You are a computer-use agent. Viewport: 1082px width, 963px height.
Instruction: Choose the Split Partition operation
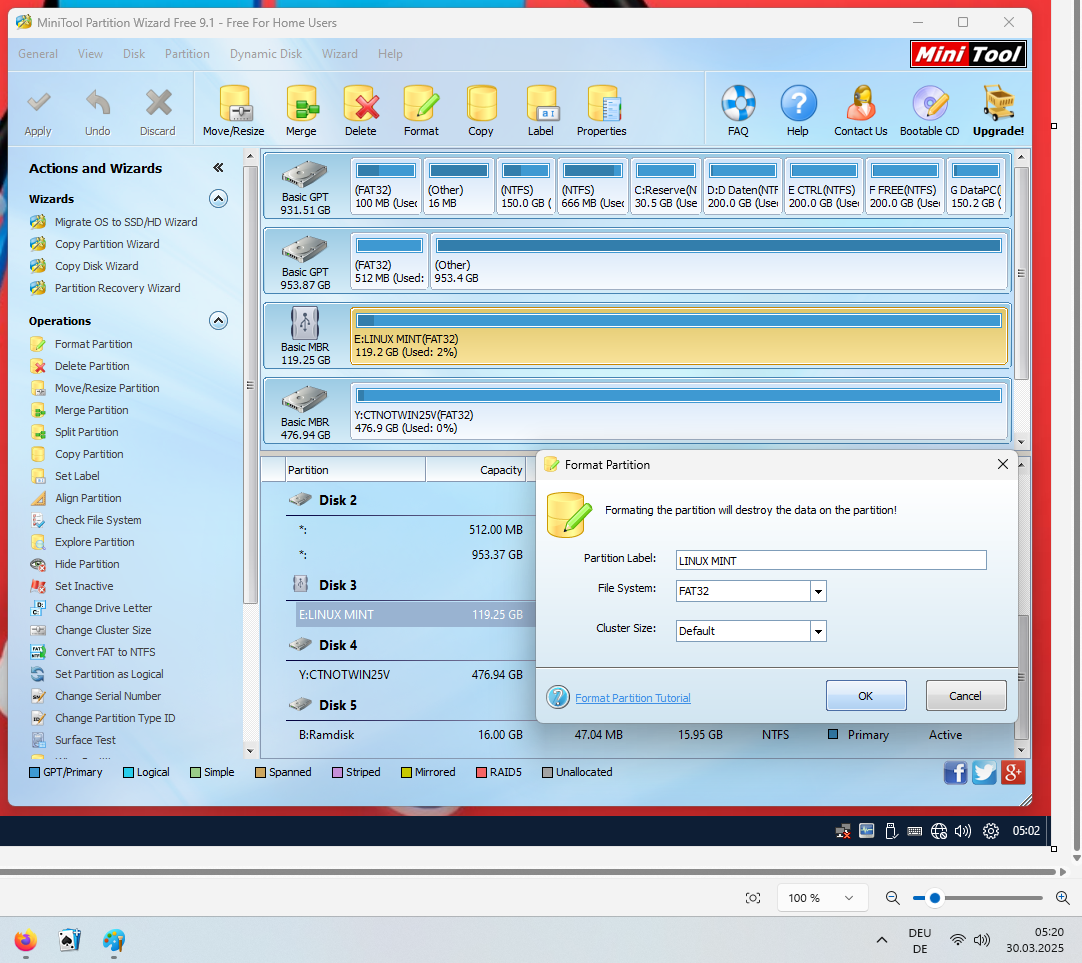click(87, 432)
